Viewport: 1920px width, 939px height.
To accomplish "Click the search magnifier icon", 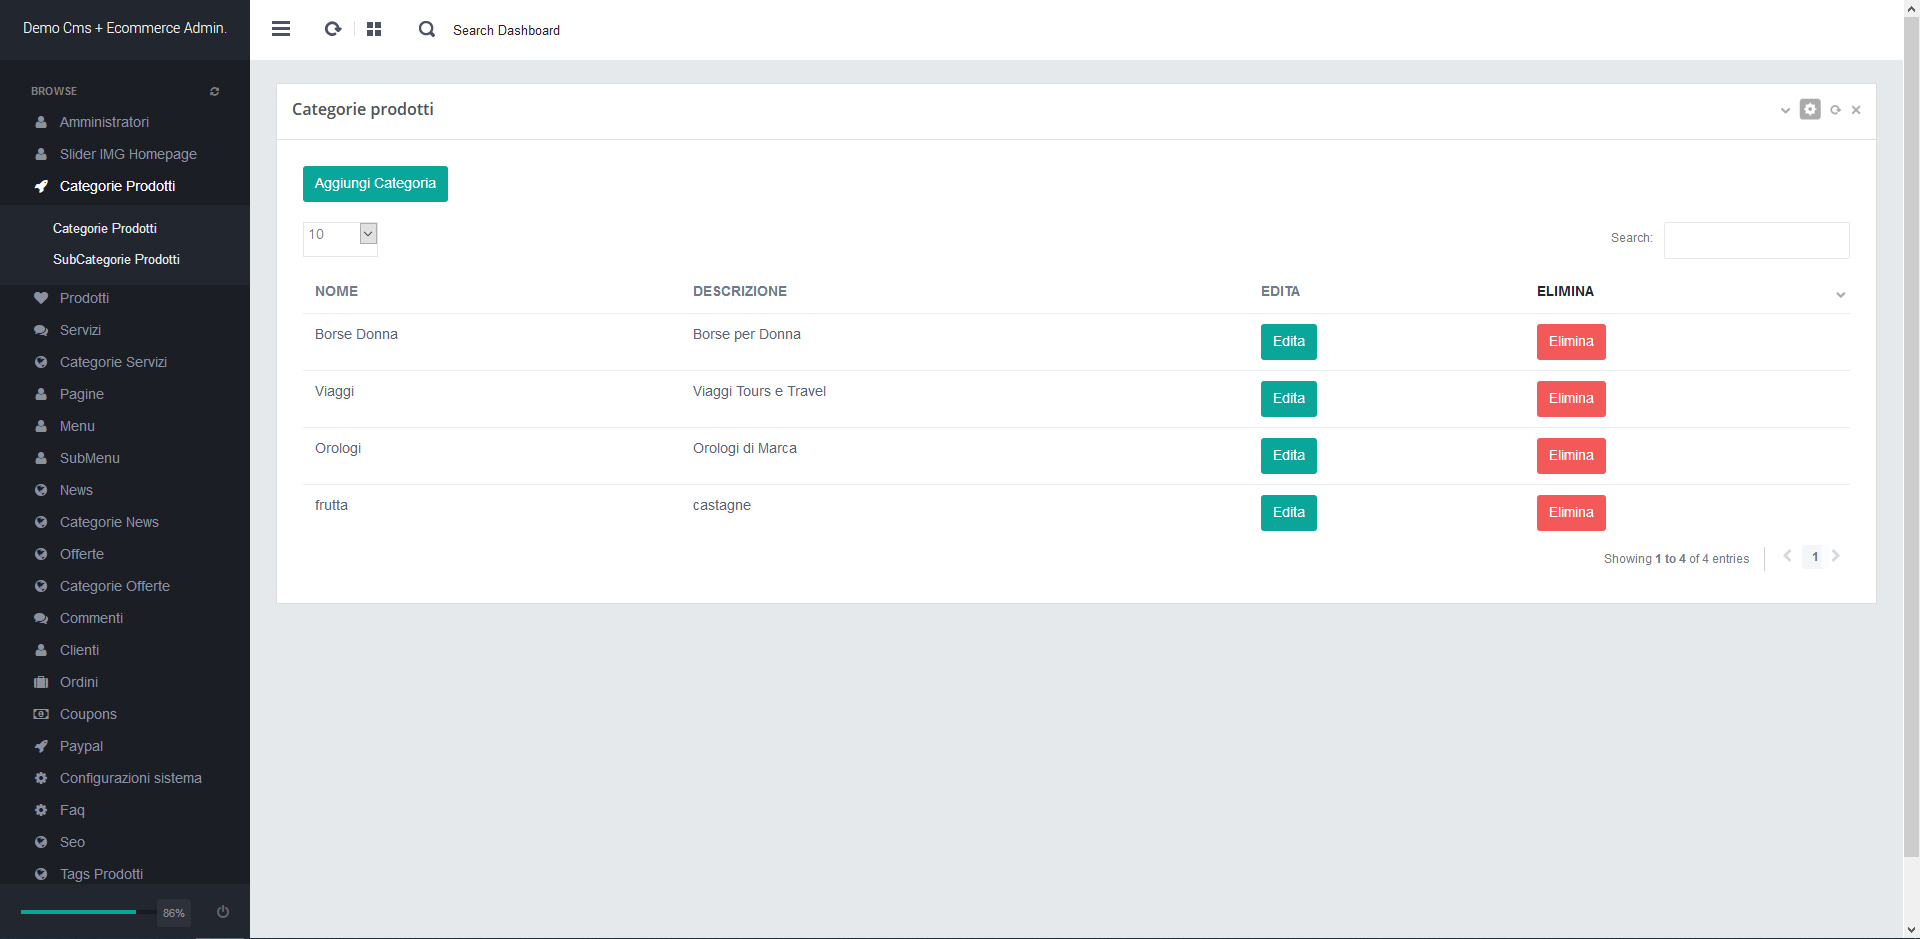I will [427, 30].
